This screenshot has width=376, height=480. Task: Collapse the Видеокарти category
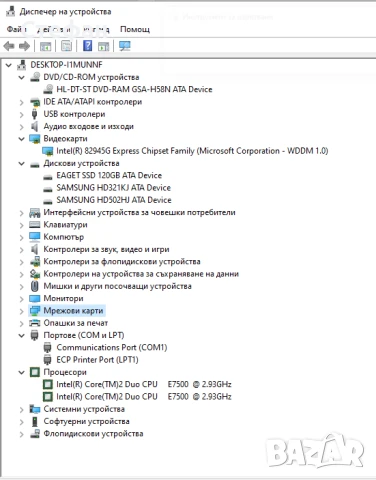coord(22,139)
